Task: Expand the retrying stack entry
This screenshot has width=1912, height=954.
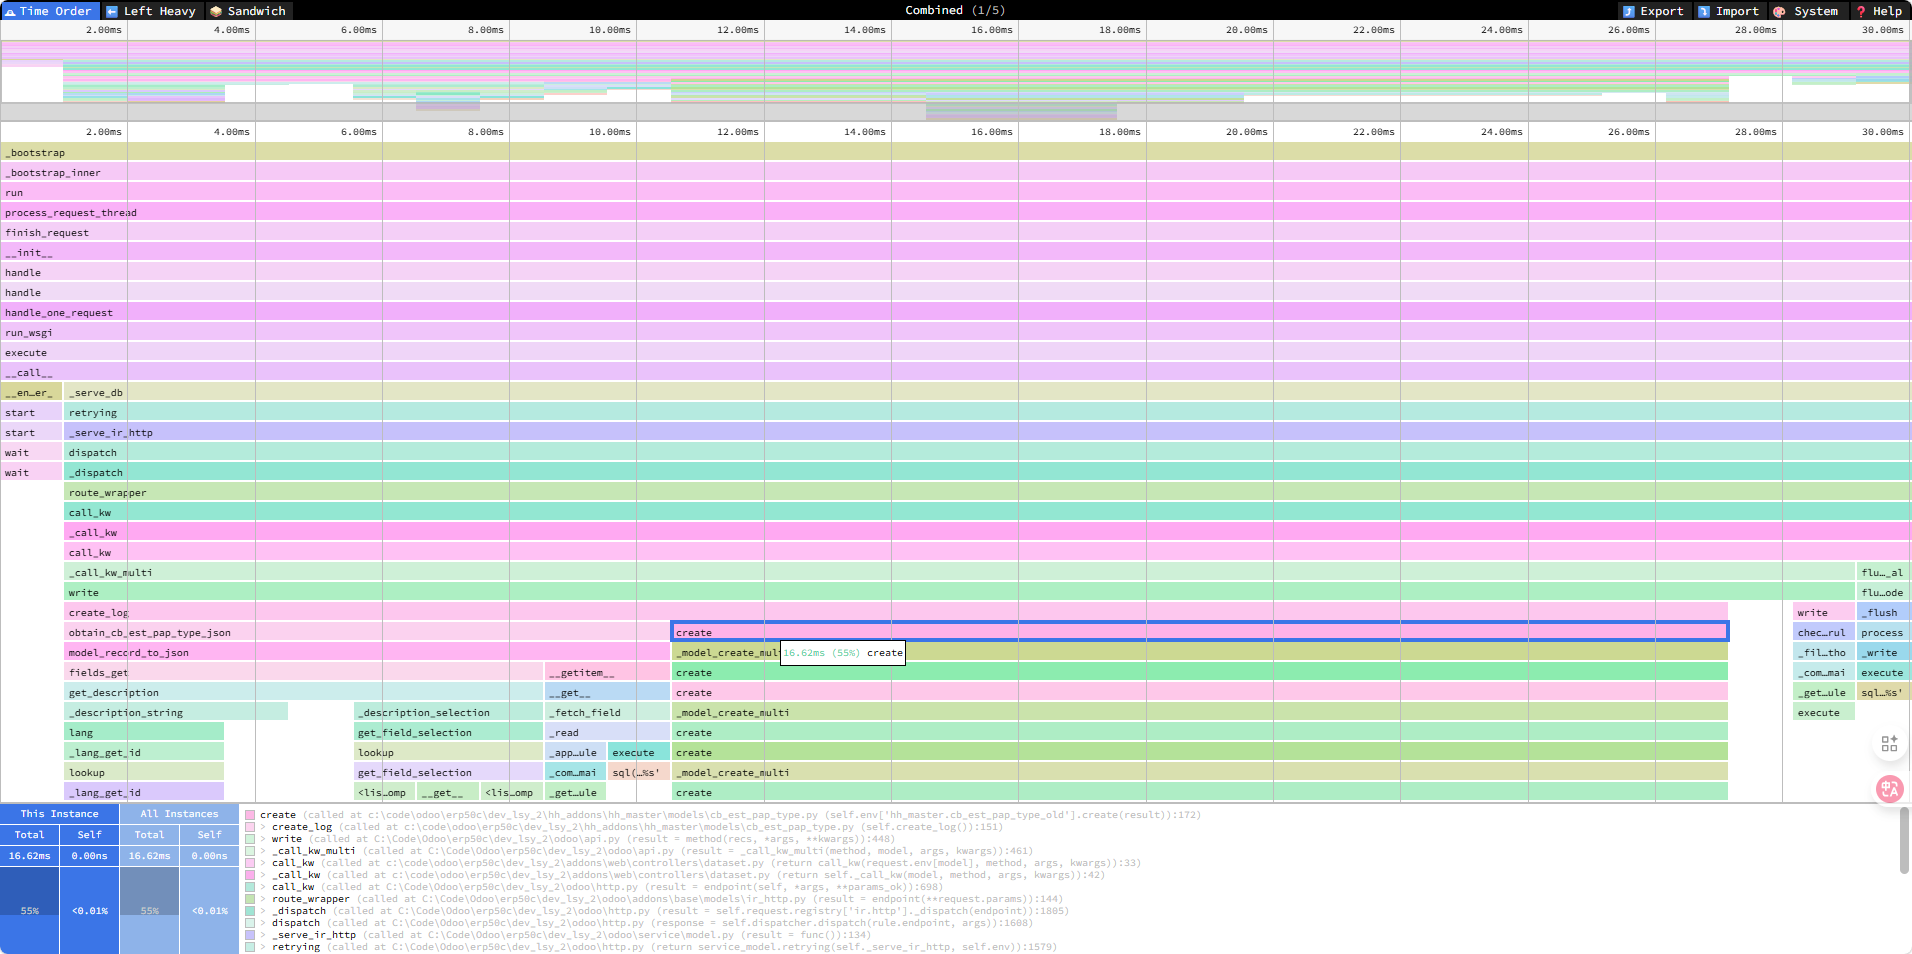Action: 263,947
